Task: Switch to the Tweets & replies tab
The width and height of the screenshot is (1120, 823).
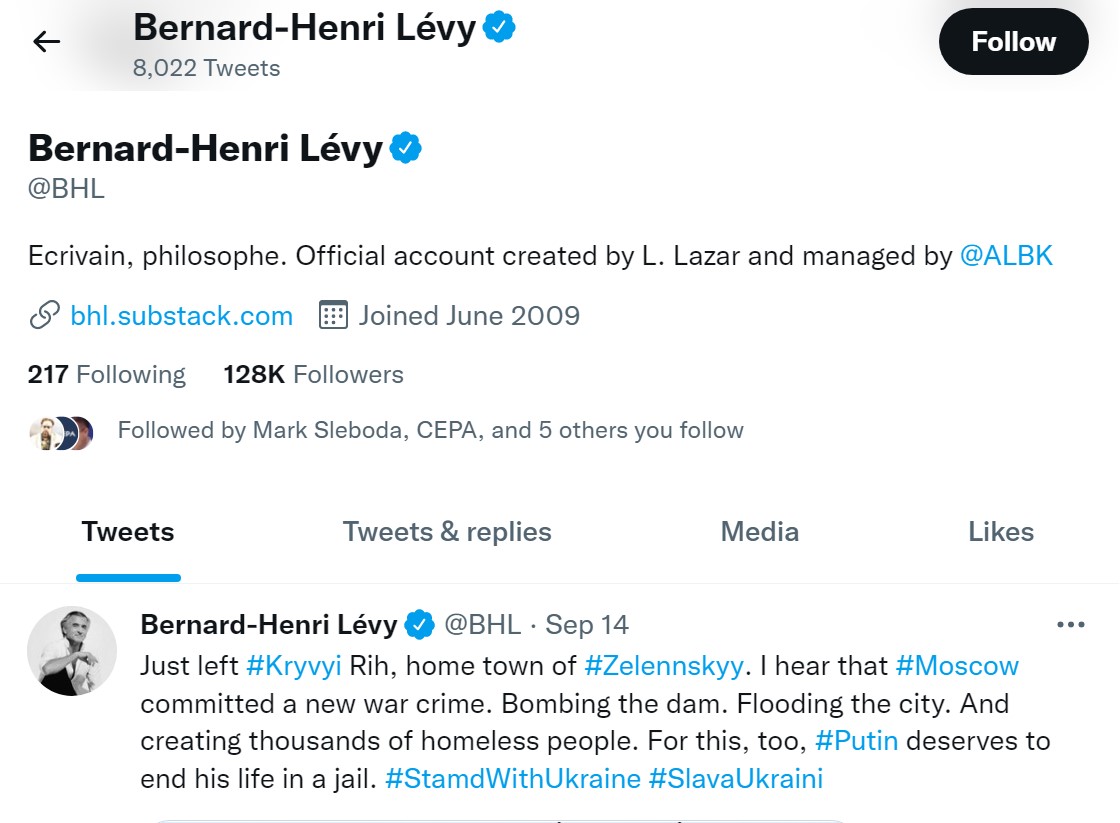Action: 447,532
